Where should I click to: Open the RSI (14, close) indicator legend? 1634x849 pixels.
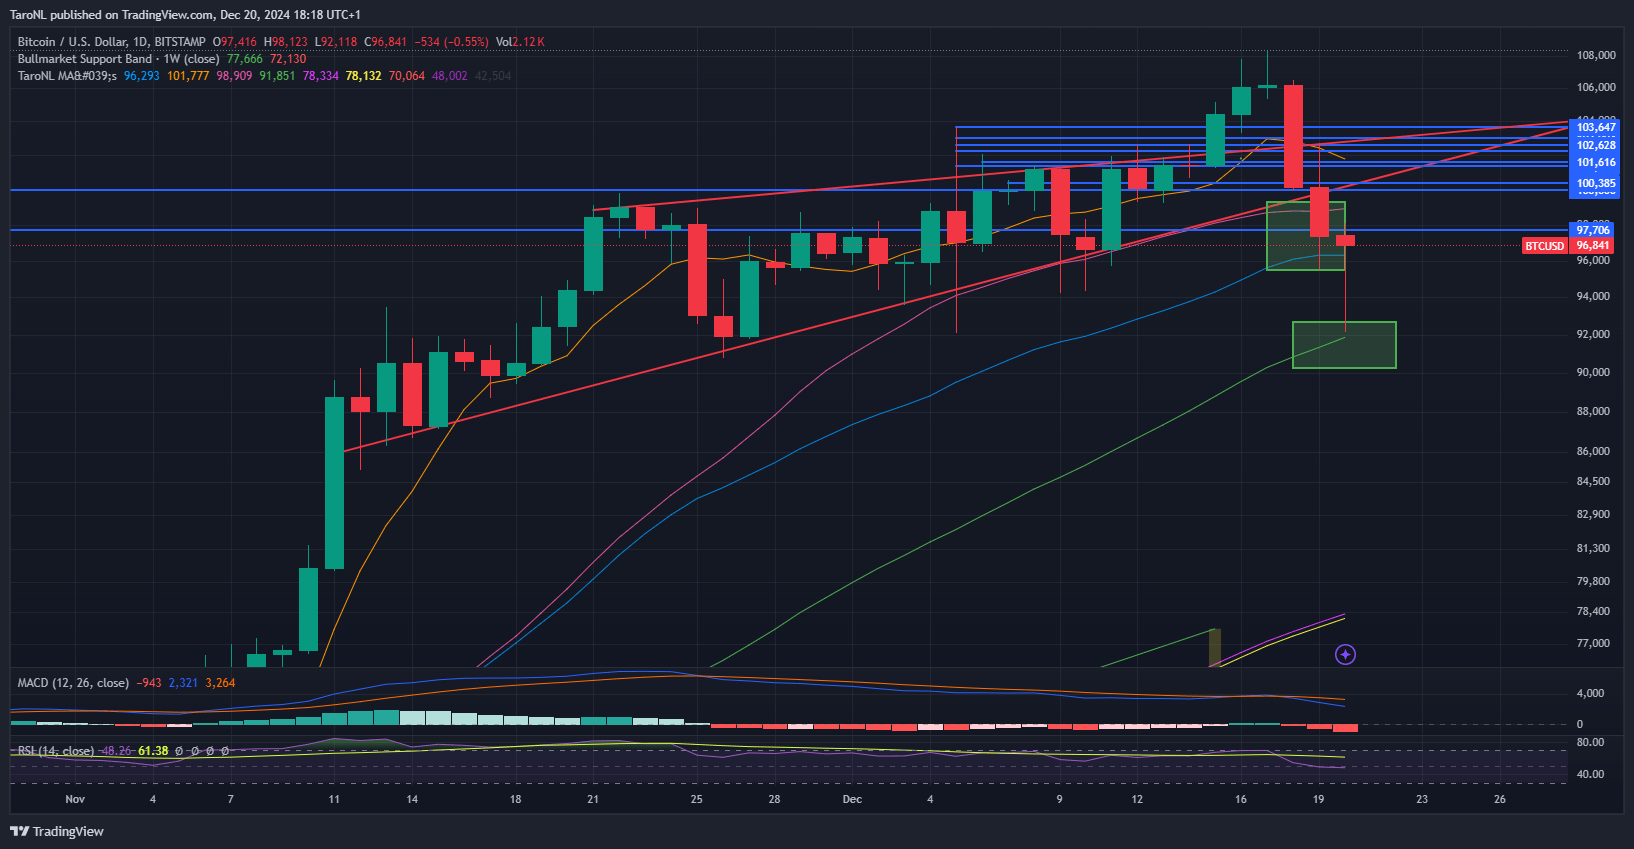coord(56,751)
